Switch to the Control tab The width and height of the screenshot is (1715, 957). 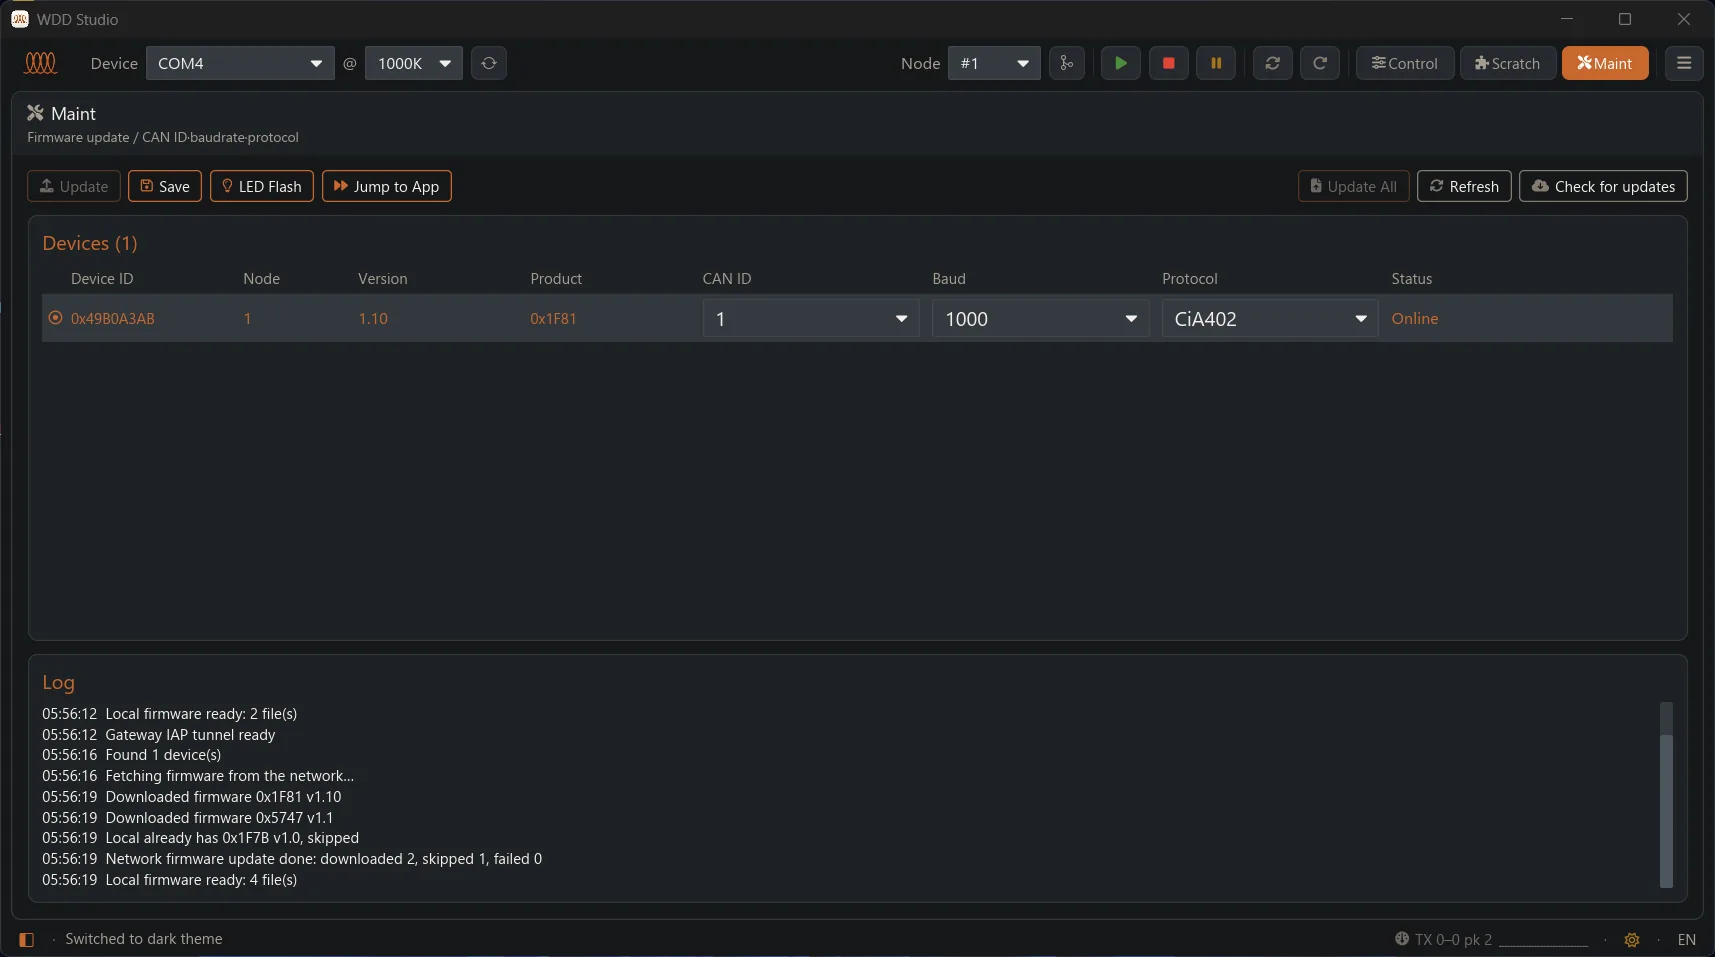1405,63
